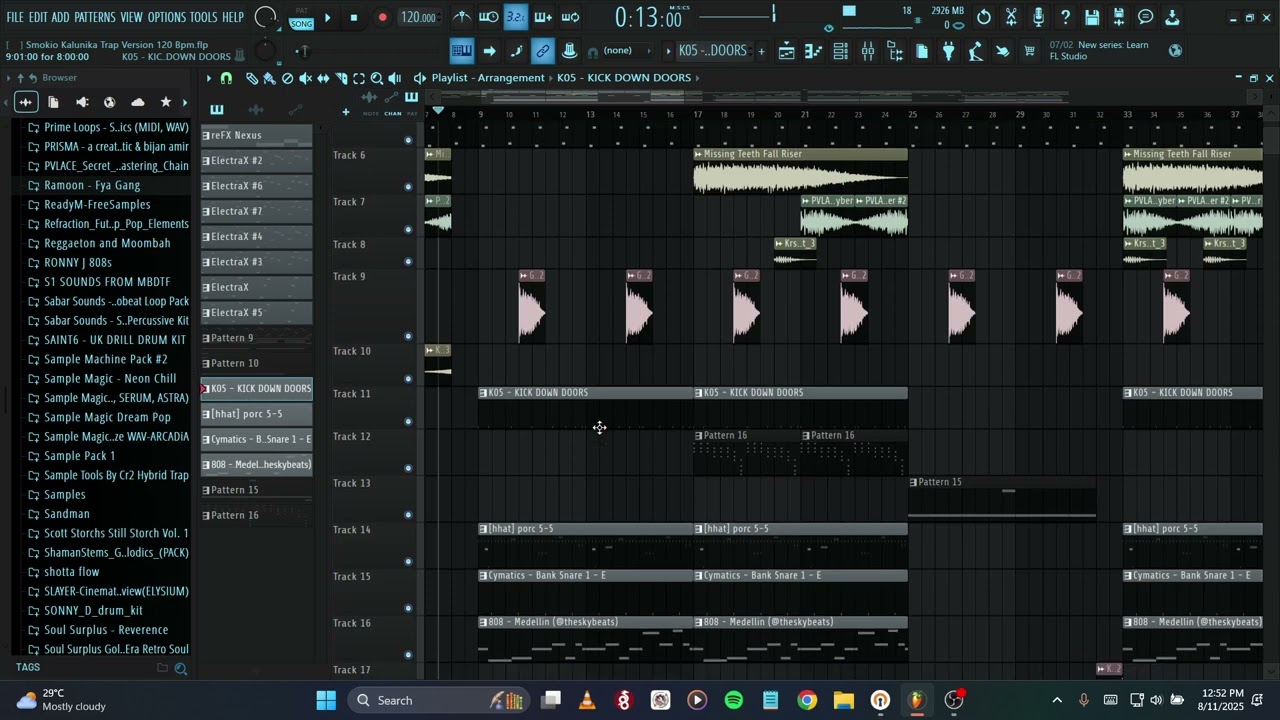Select Pattern 15 in the picker list
The image size is (1280, 720).
[x=257, y=490]
